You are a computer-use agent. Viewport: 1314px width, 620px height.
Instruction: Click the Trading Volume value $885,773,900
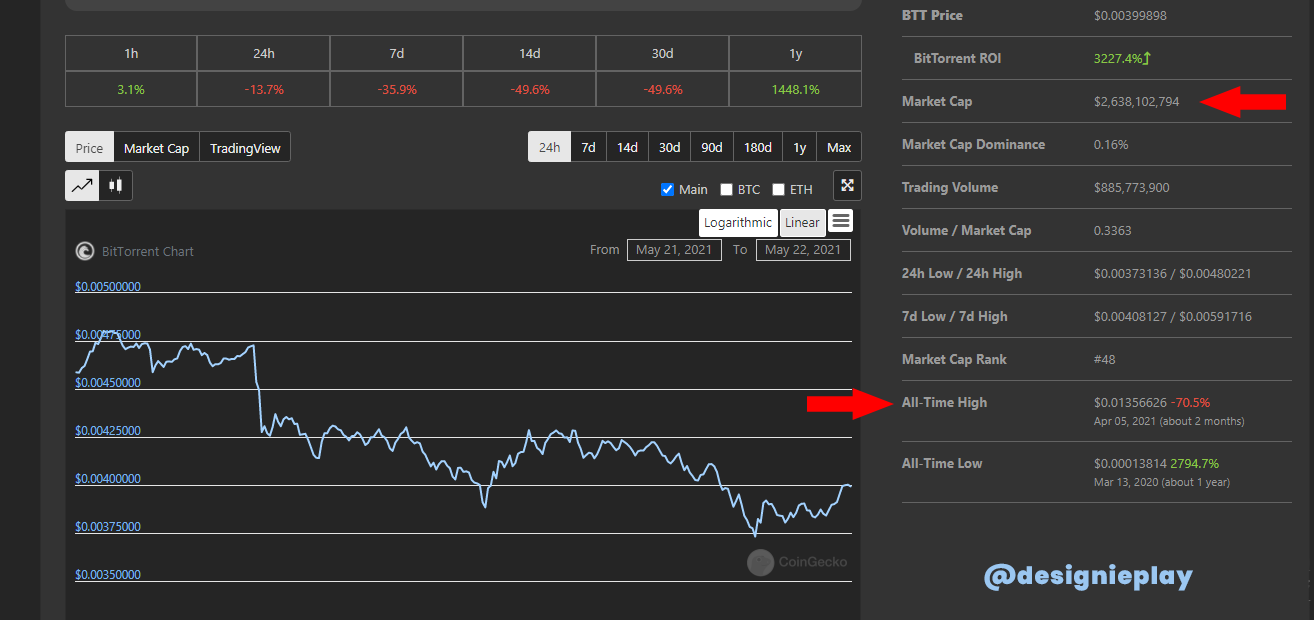[x=1132, y=187]
